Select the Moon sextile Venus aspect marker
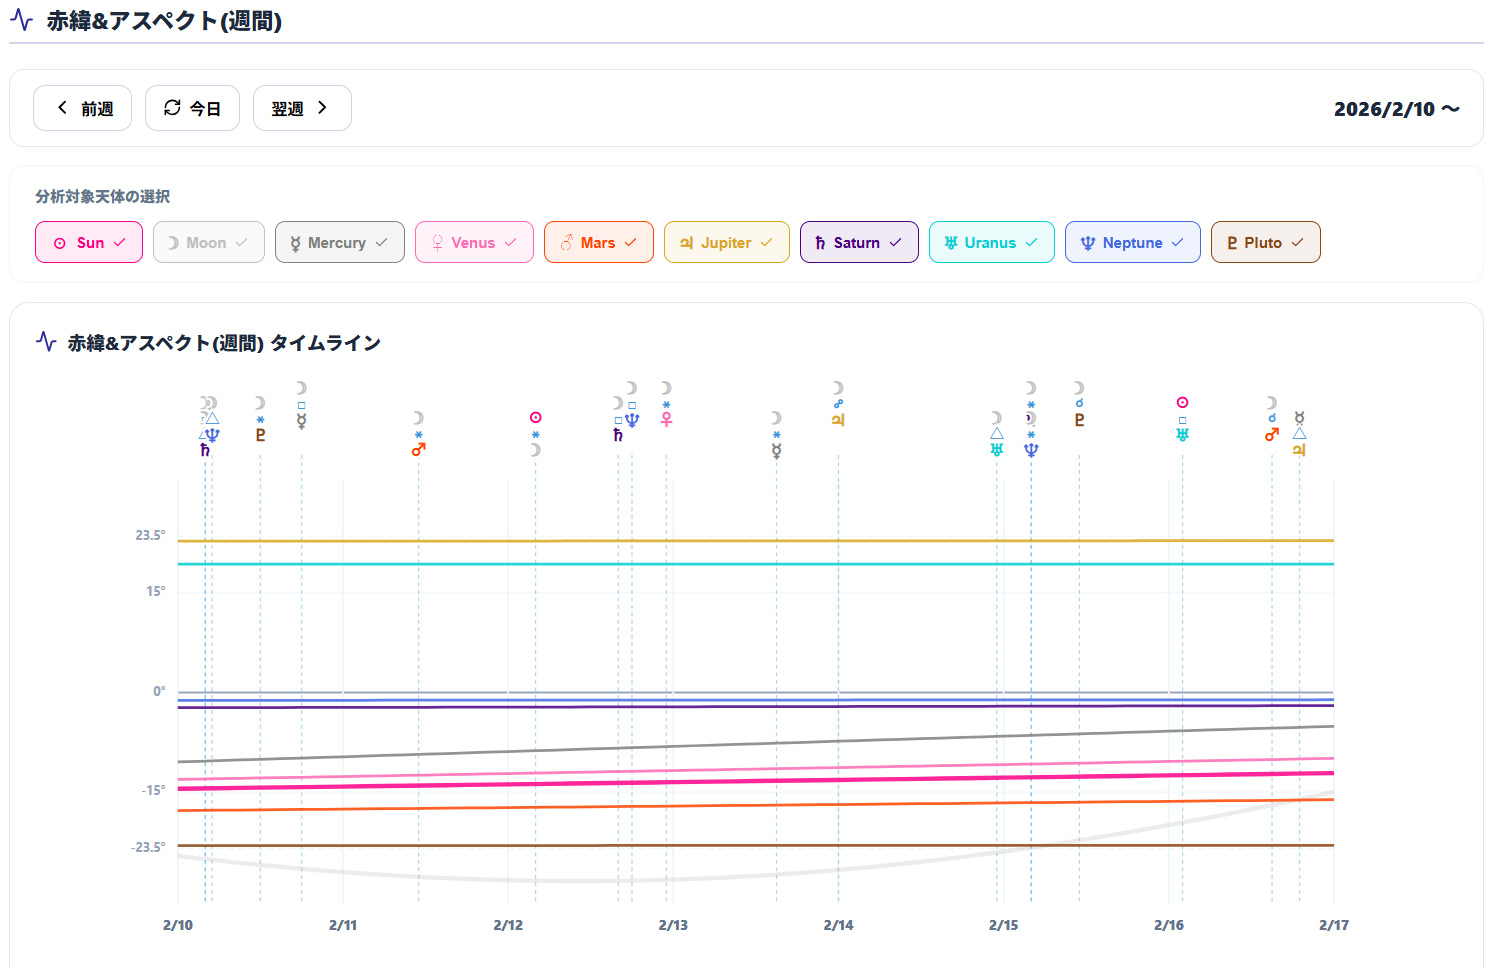The width and height of the screenshot is (1499, 969). tap(666, 404)
